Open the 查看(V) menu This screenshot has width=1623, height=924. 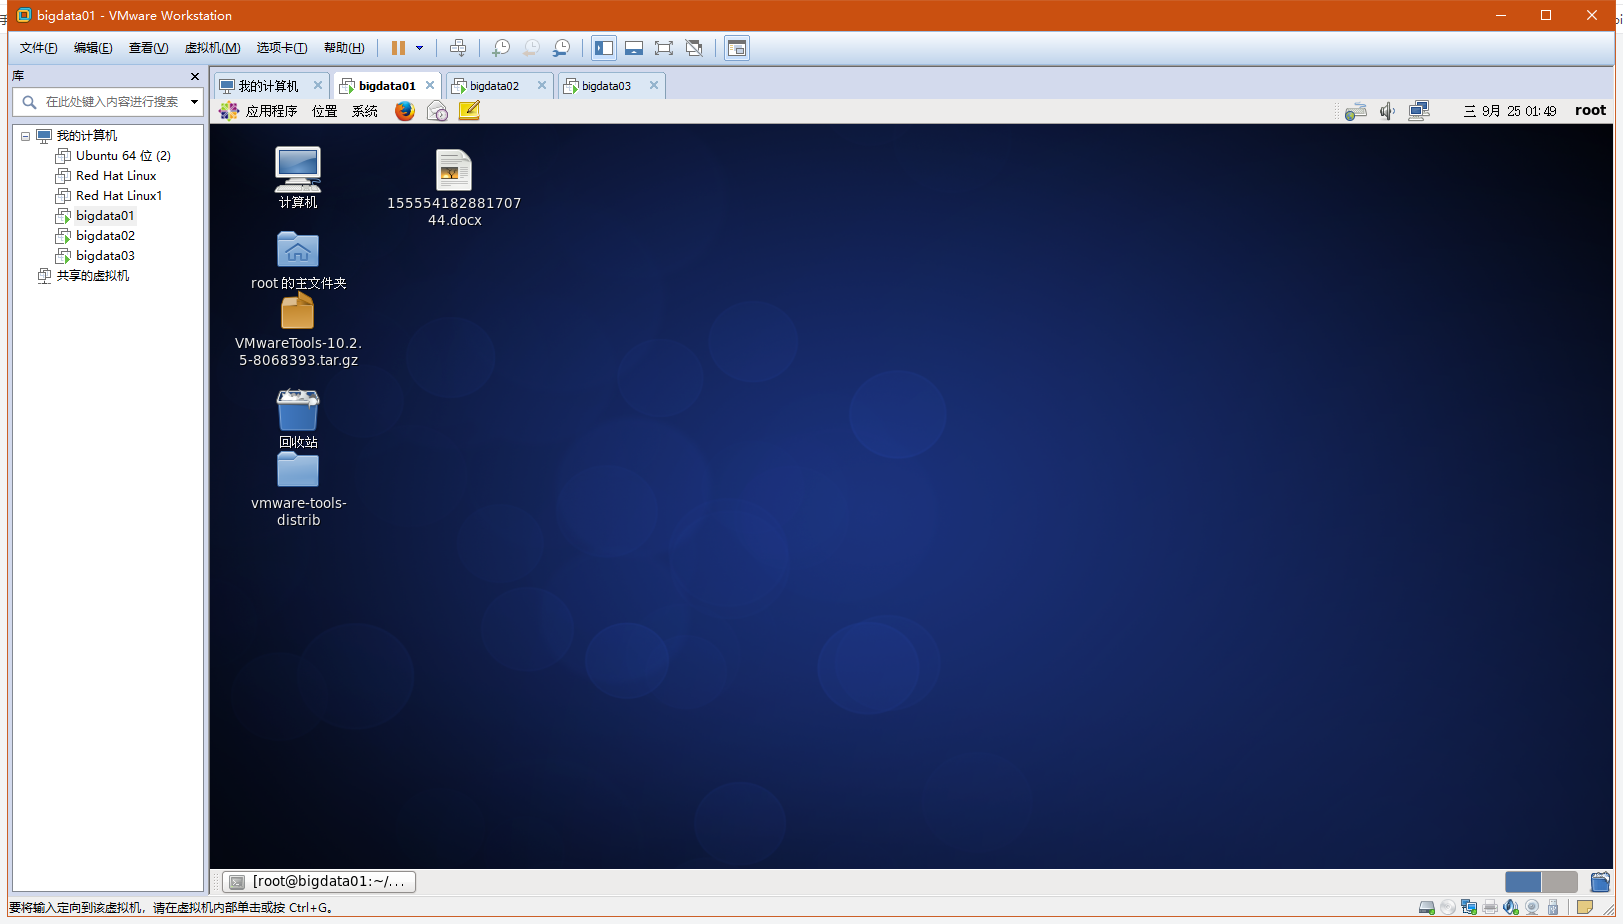point(148,48)
